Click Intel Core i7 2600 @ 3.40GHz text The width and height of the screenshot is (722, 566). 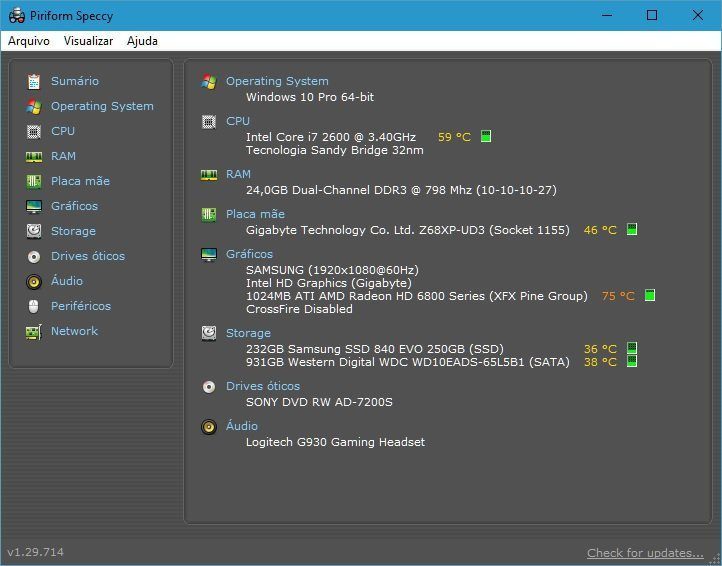(331, 137)
